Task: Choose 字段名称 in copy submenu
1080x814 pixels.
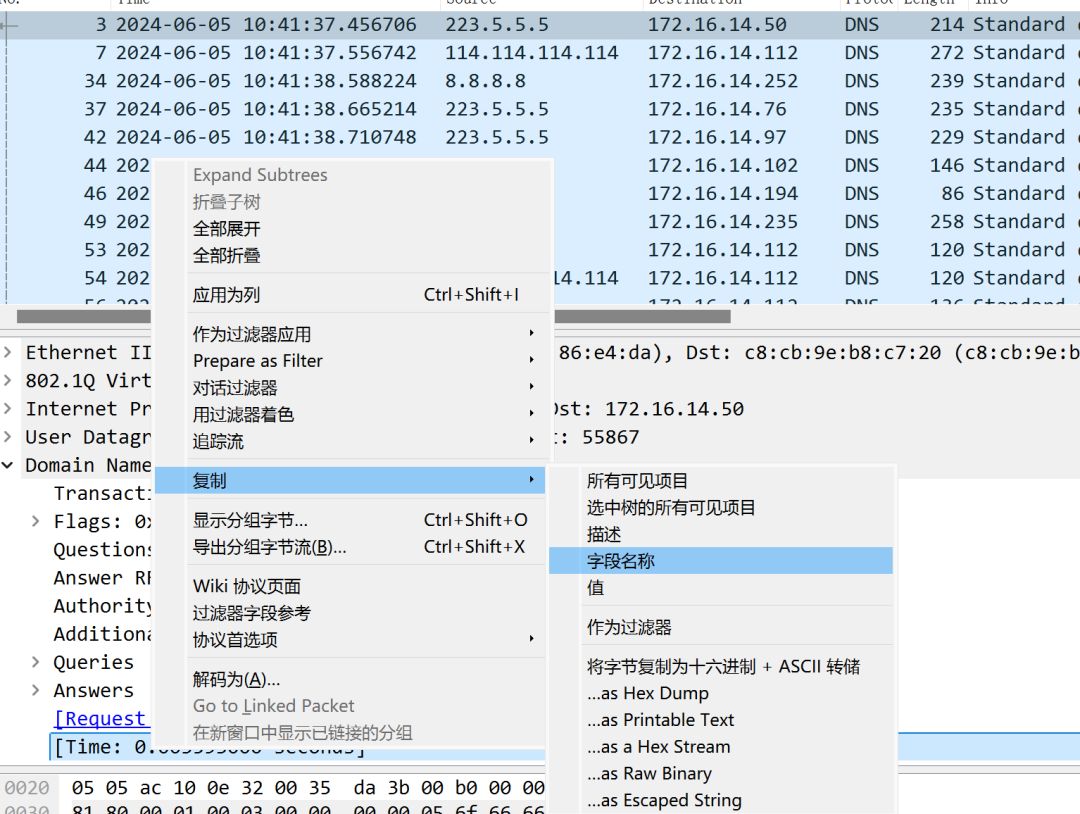Action: coord(621,561)
